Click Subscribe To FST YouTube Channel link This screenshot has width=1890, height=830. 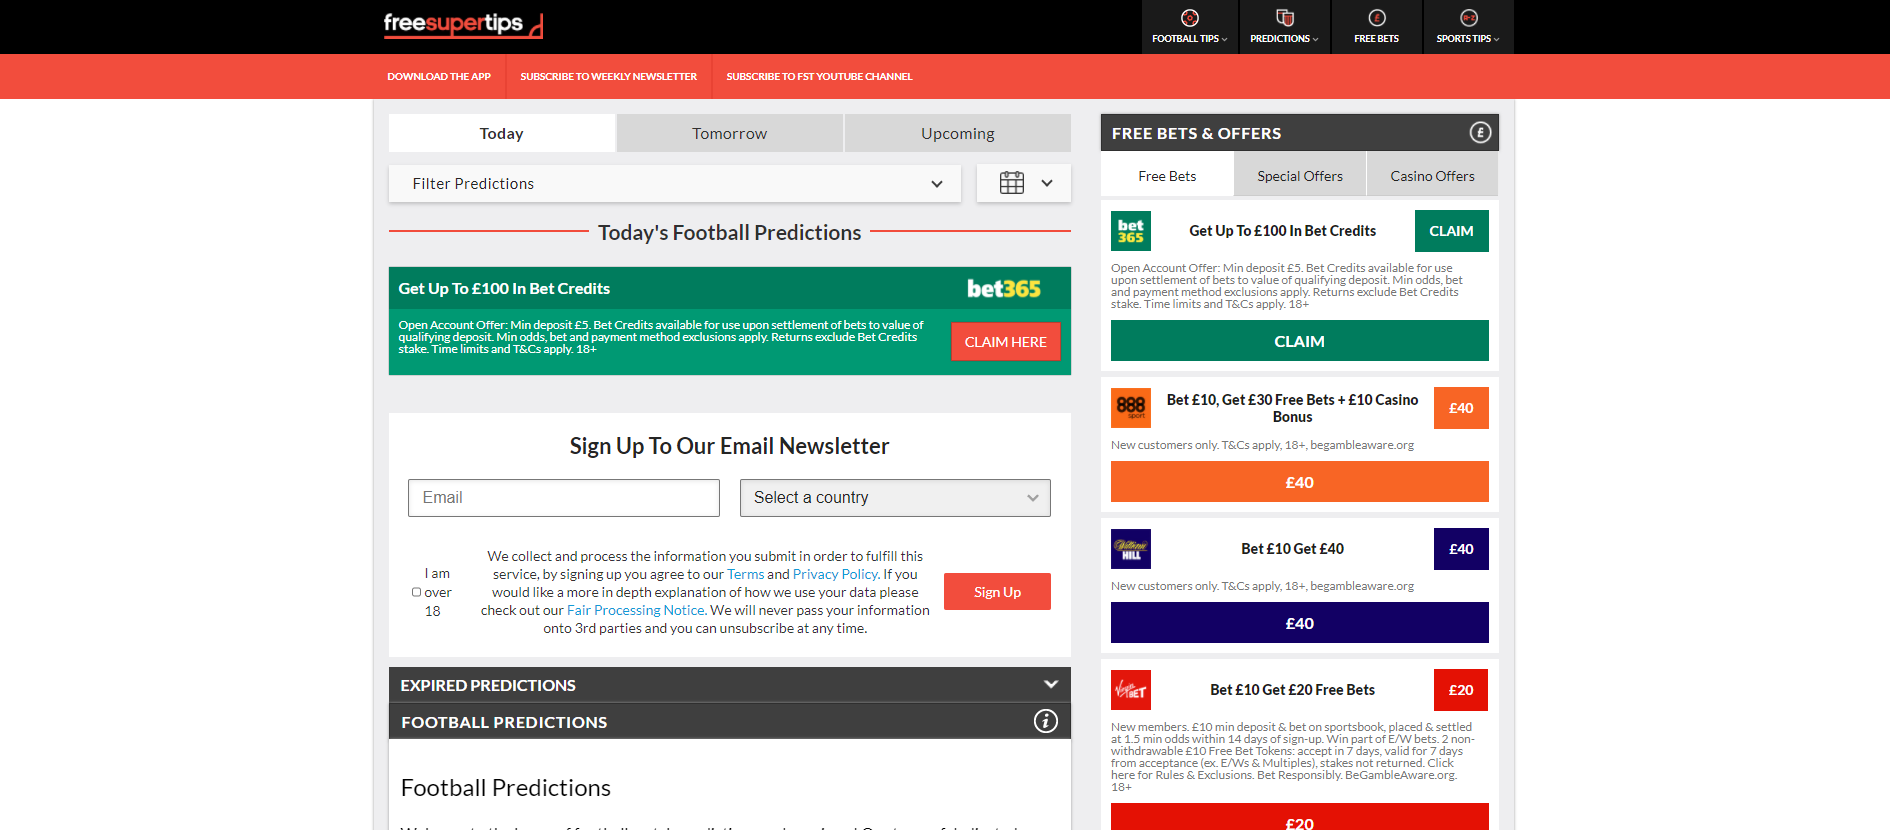pyautogui.click(x=820, y=76)
